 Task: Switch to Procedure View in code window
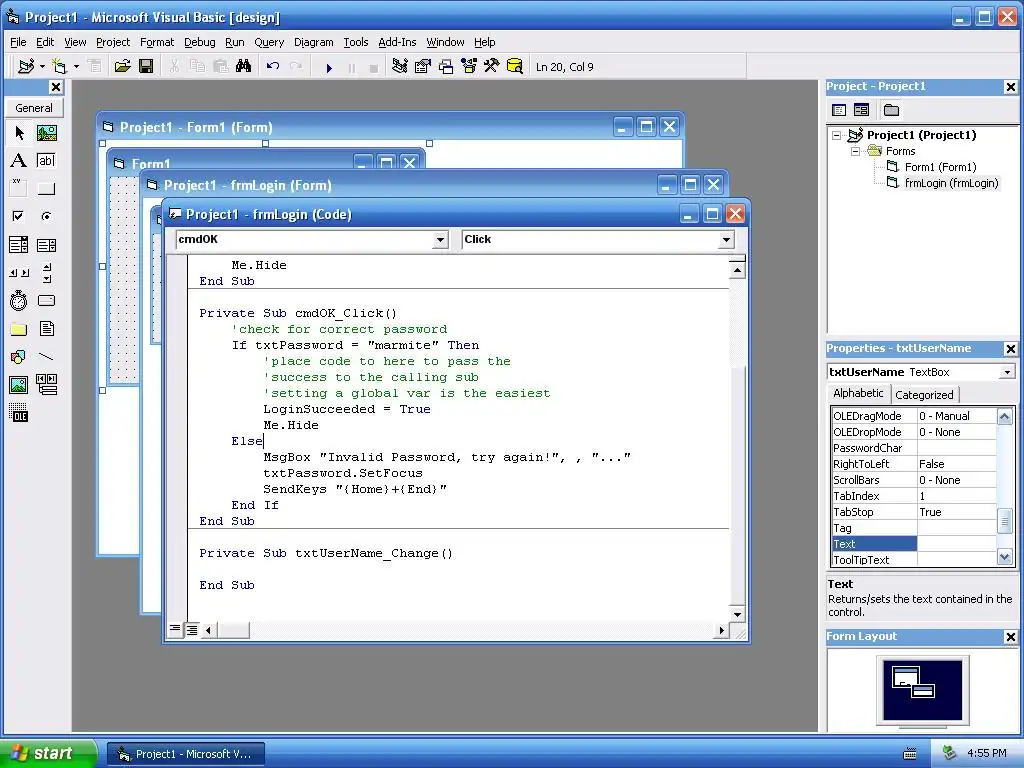(x=175, y=630)
